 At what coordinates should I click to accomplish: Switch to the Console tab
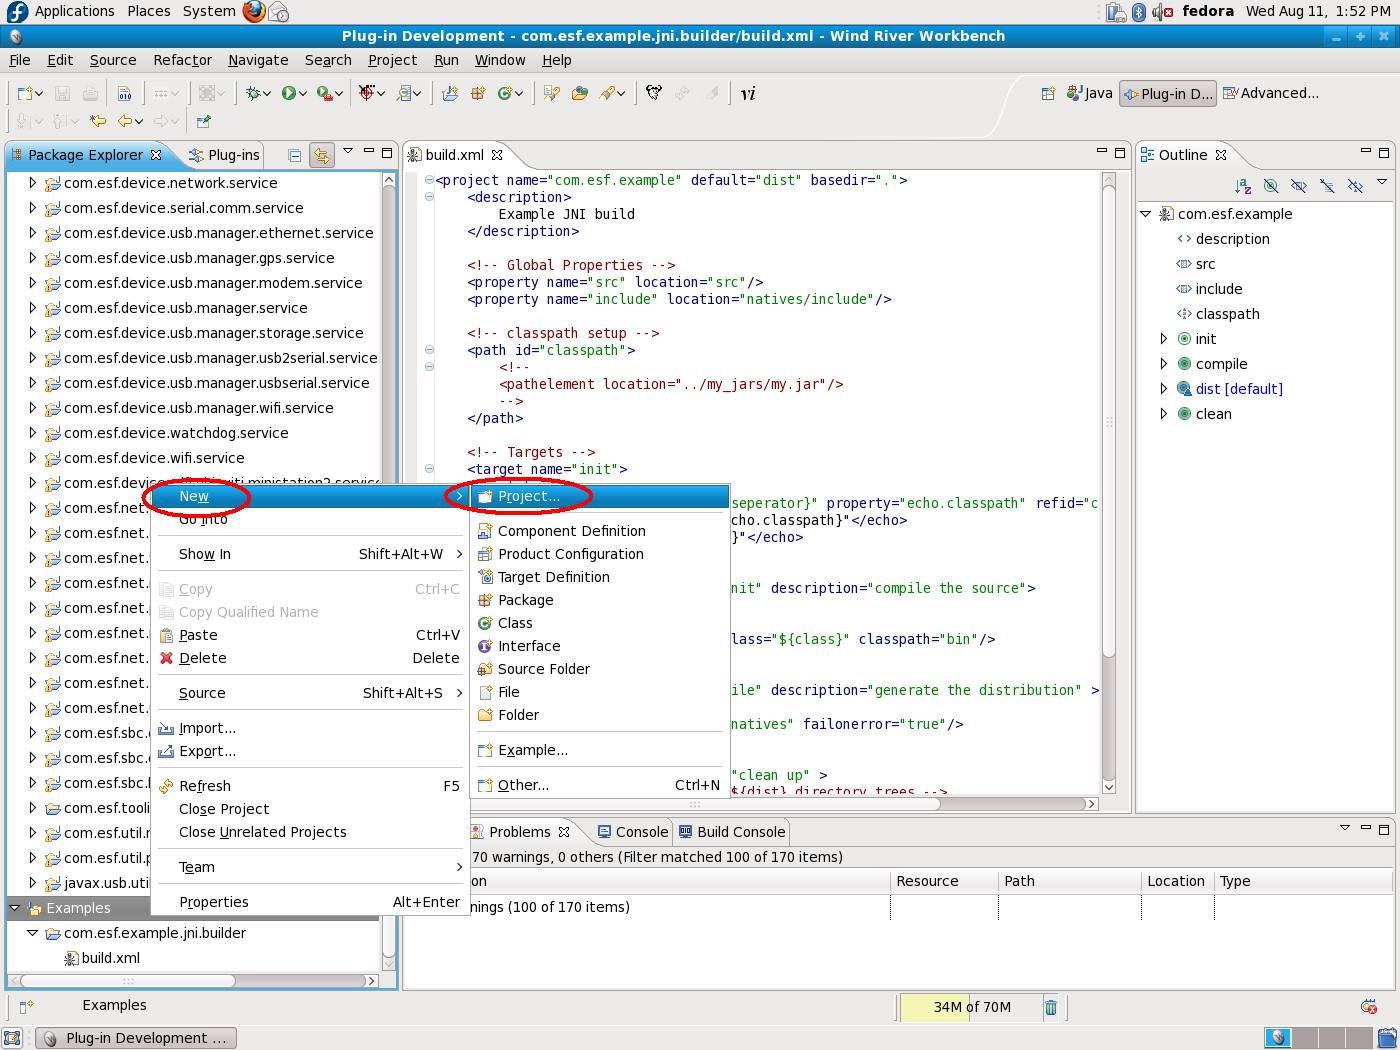[632, 832]
